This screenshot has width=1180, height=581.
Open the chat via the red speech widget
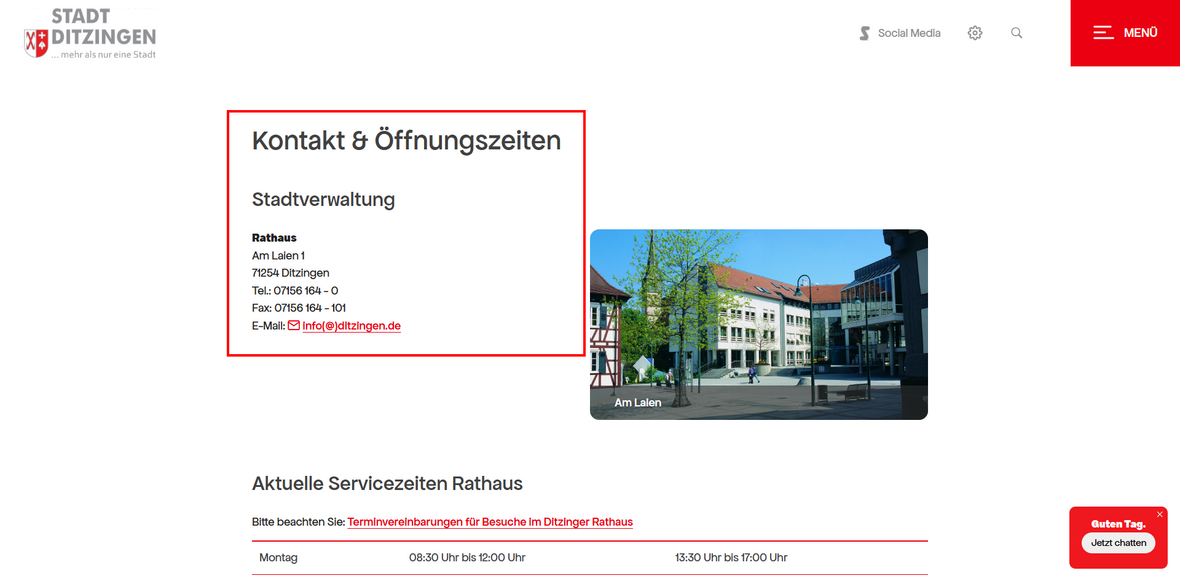pyautogui.click(x=1118, y=543)
